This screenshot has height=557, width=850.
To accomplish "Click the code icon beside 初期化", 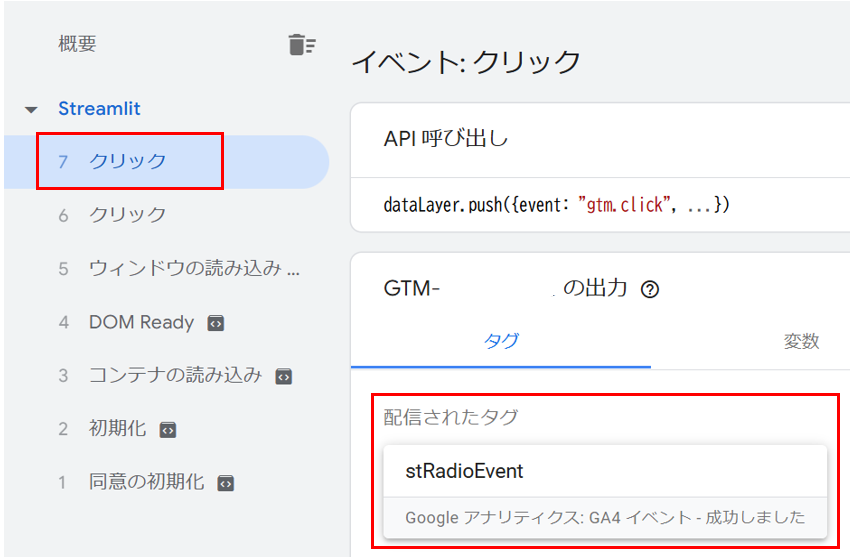I will 168,430.
